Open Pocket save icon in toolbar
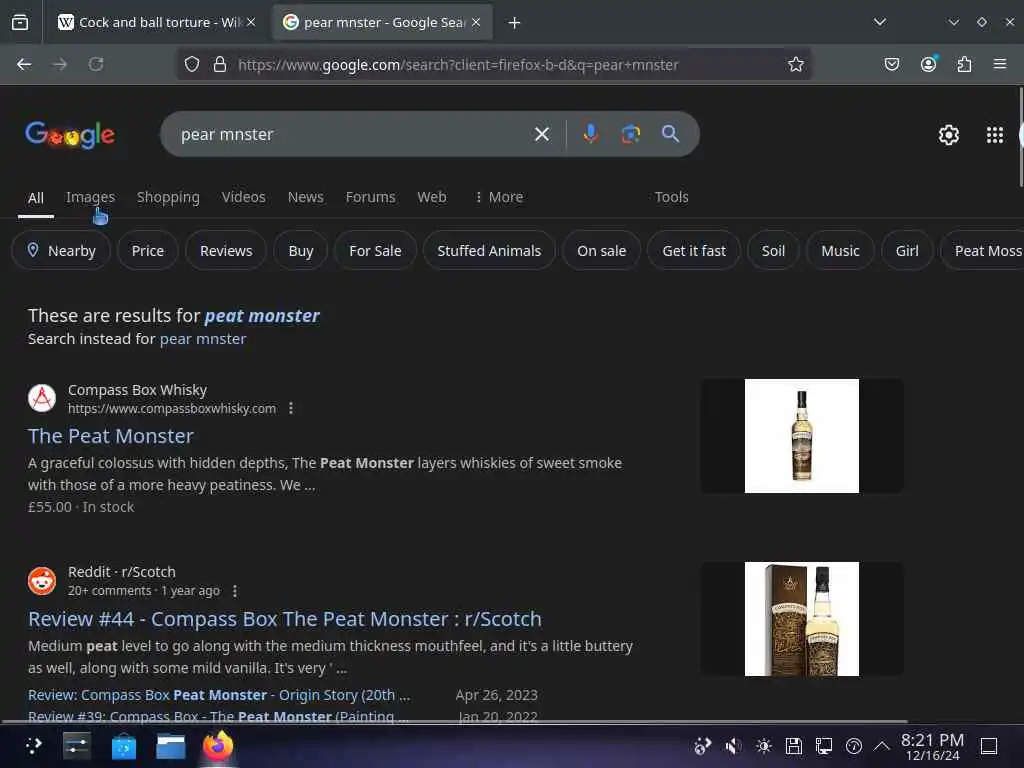This screenshot has width=1024, height=768. click(x=891, y=64)
